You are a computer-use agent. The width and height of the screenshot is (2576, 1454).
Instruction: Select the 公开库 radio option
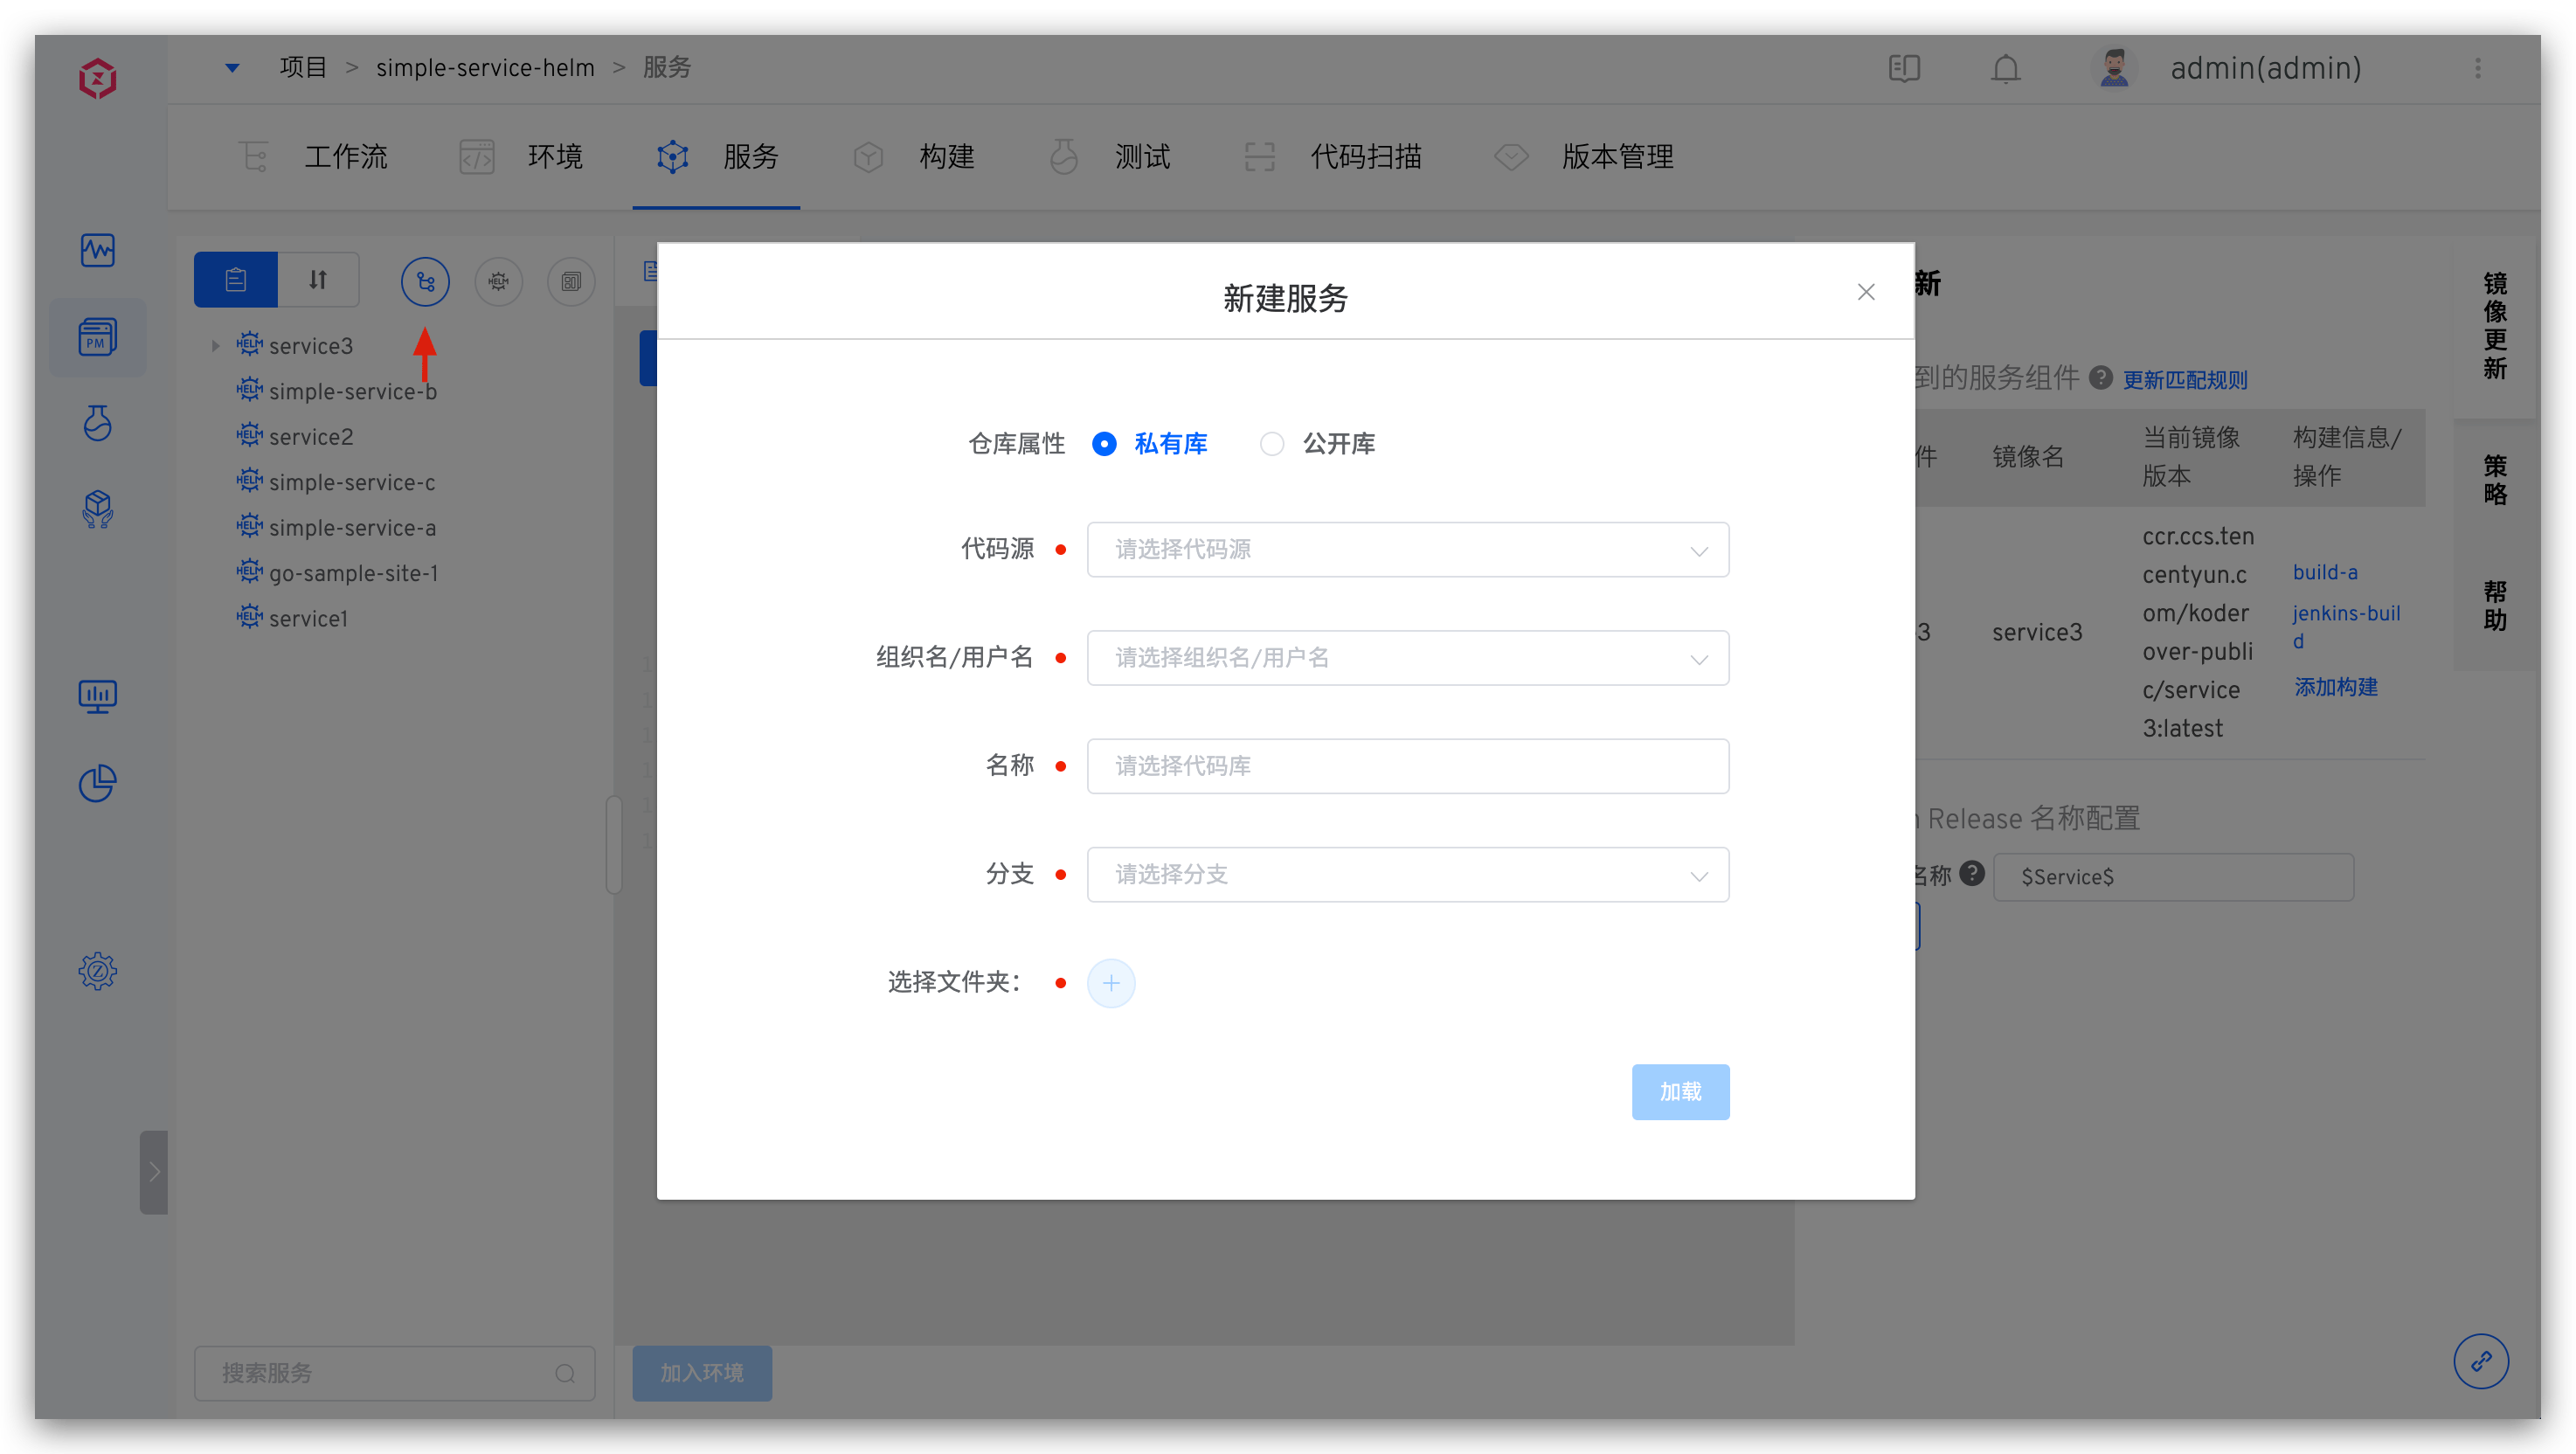[x=1271, y=443]
